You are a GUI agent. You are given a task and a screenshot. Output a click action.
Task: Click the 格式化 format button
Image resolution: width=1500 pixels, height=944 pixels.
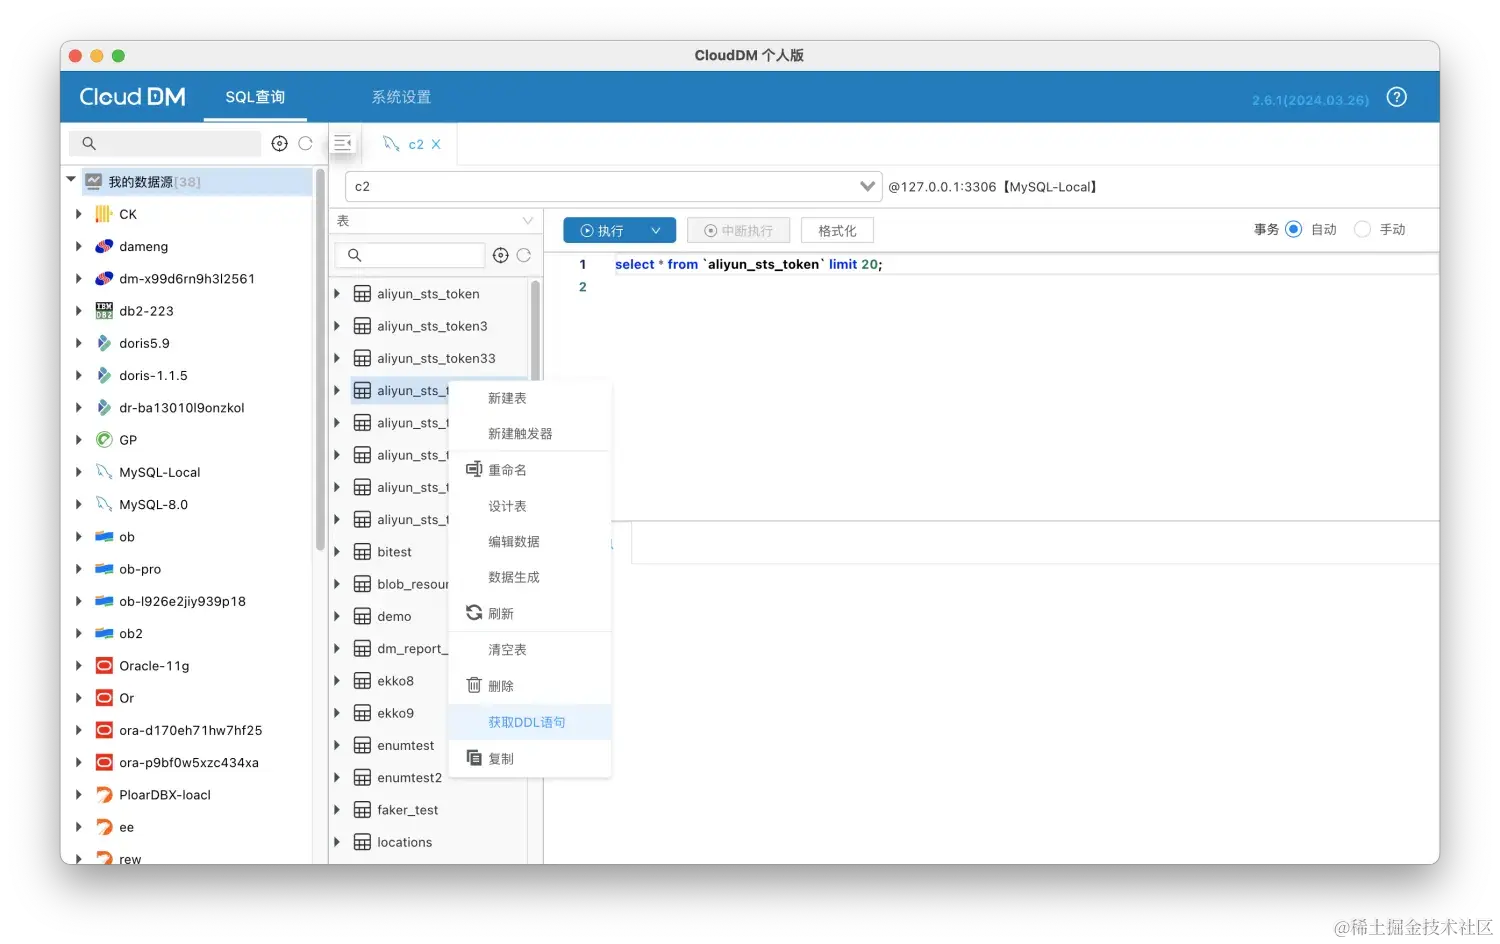(837, 231)
